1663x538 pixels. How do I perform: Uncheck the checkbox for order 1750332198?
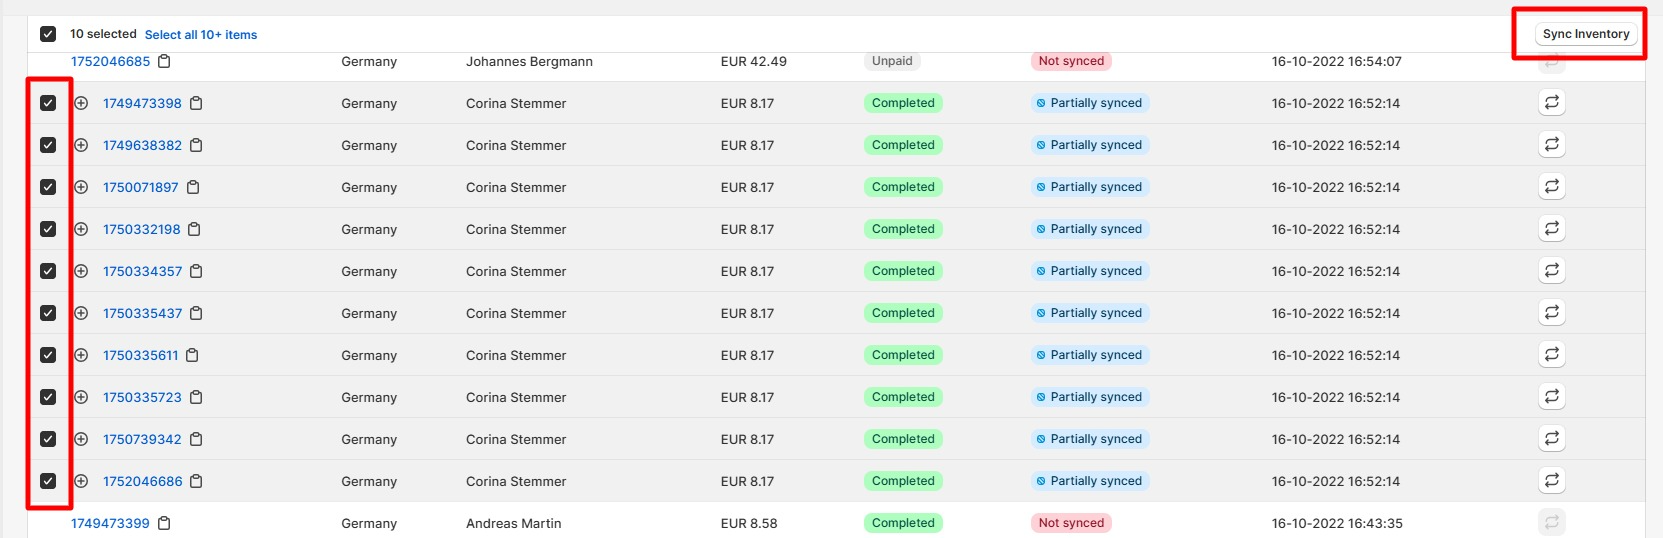[48, 229]
